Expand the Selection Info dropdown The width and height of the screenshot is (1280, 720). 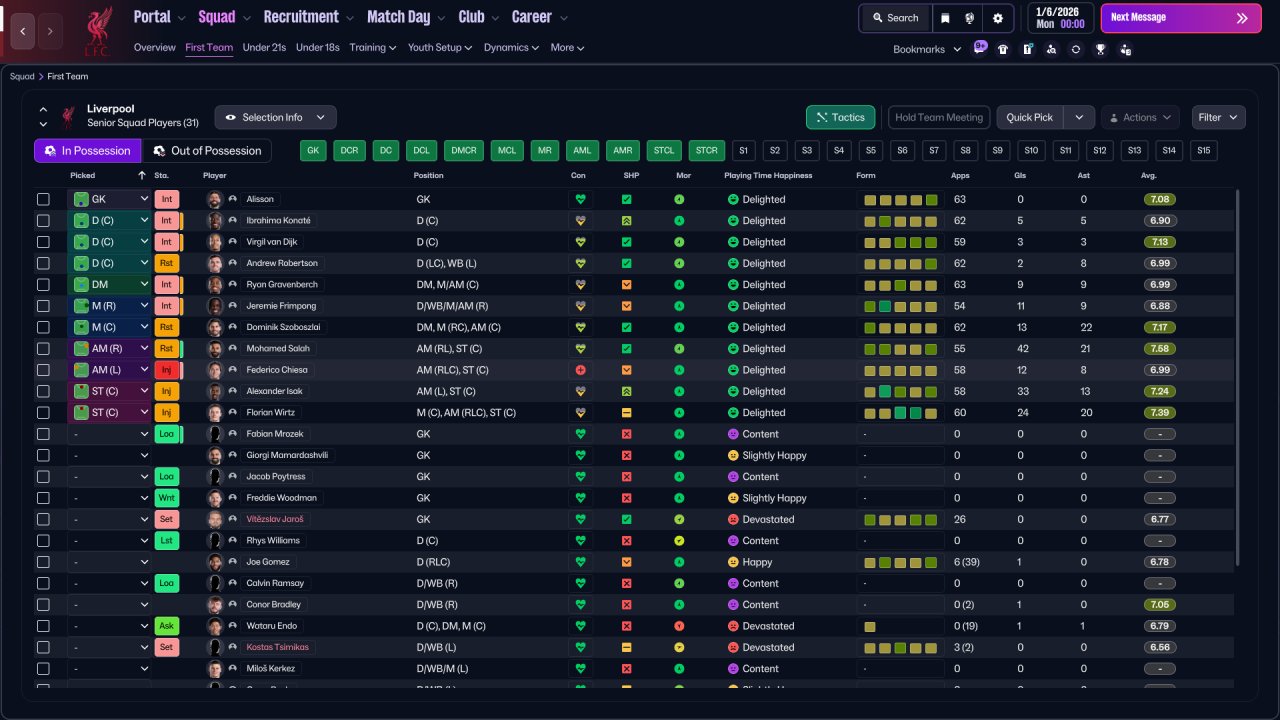click(x=275, y=117)
